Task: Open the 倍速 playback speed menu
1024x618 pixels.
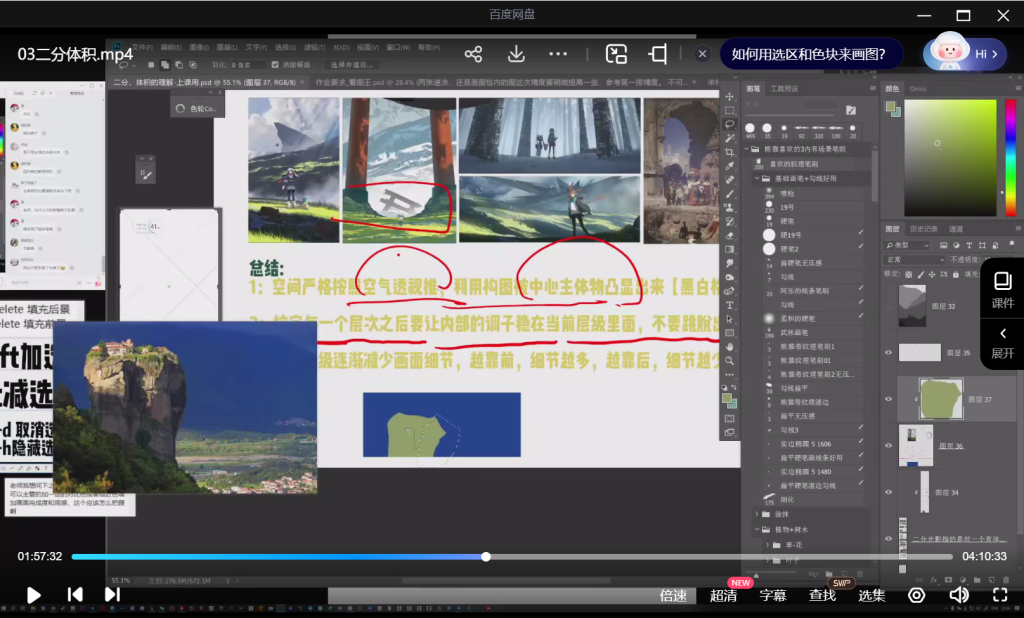Action: (x=673, y=595)
